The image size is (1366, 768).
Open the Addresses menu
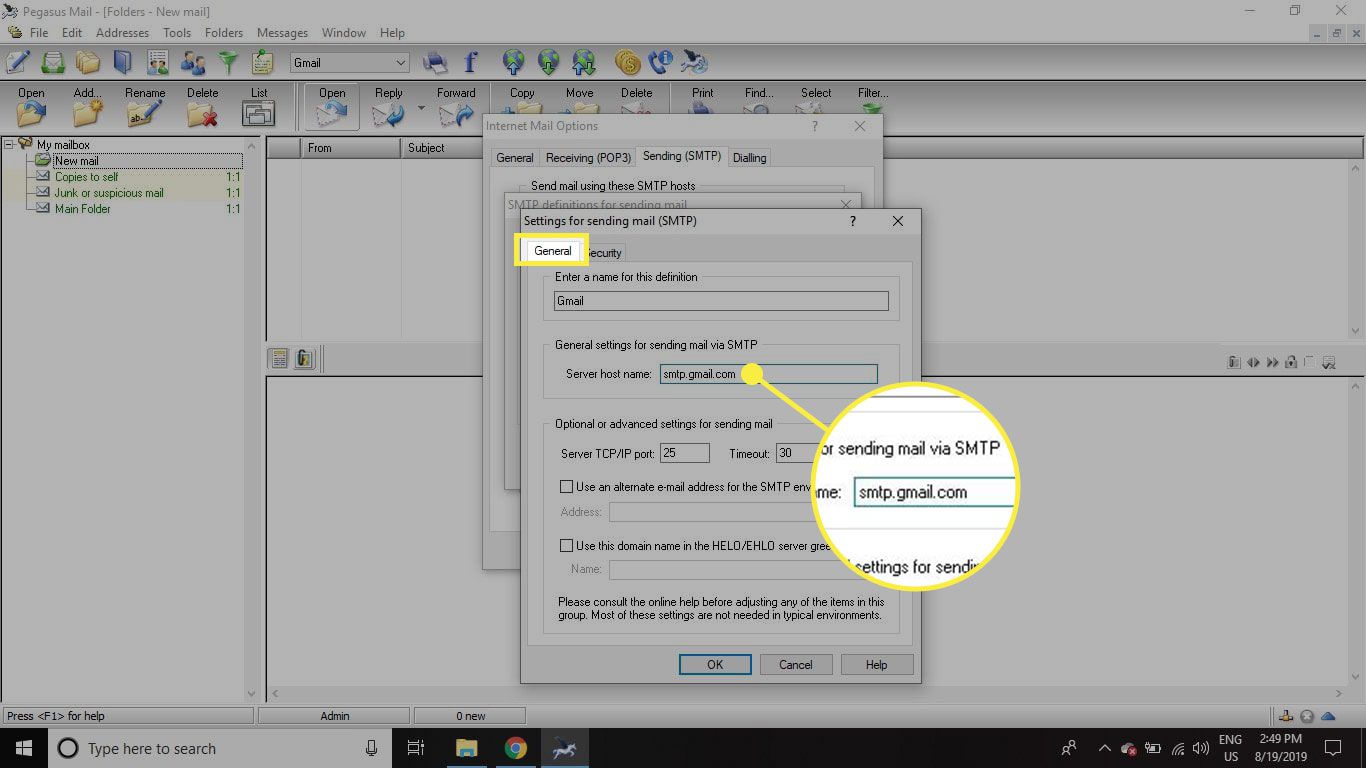[x=122, y=33]
